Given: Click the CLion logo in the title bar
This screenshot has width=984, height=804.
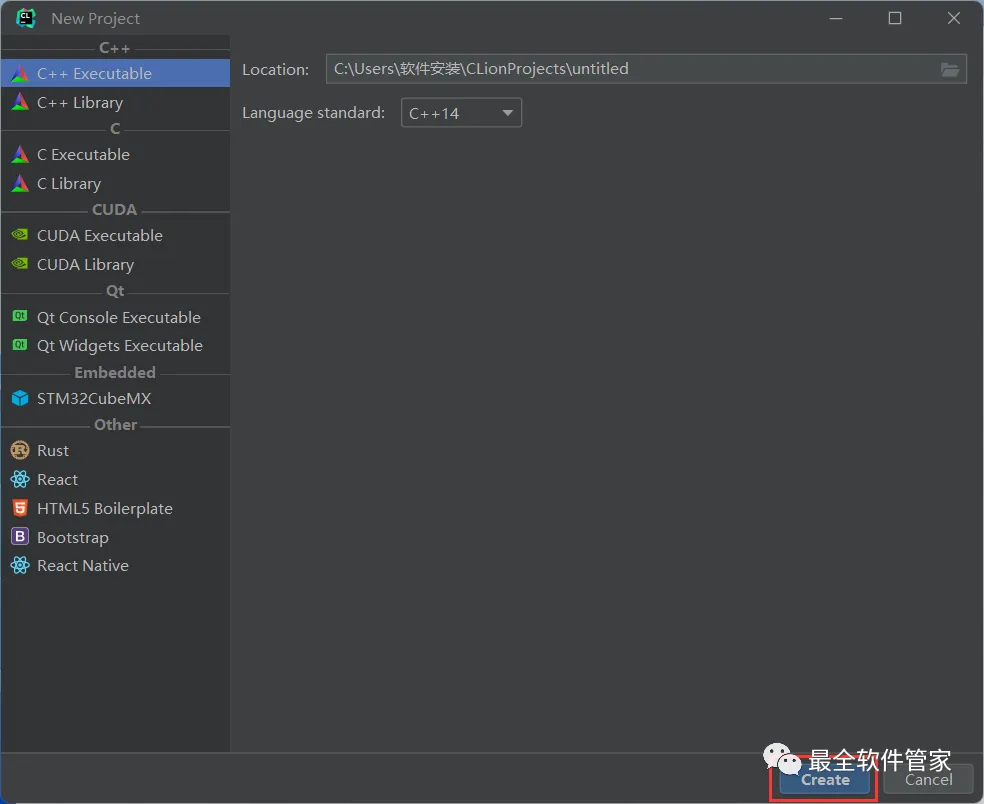Looking at the screenshot, I should point(26,18).
